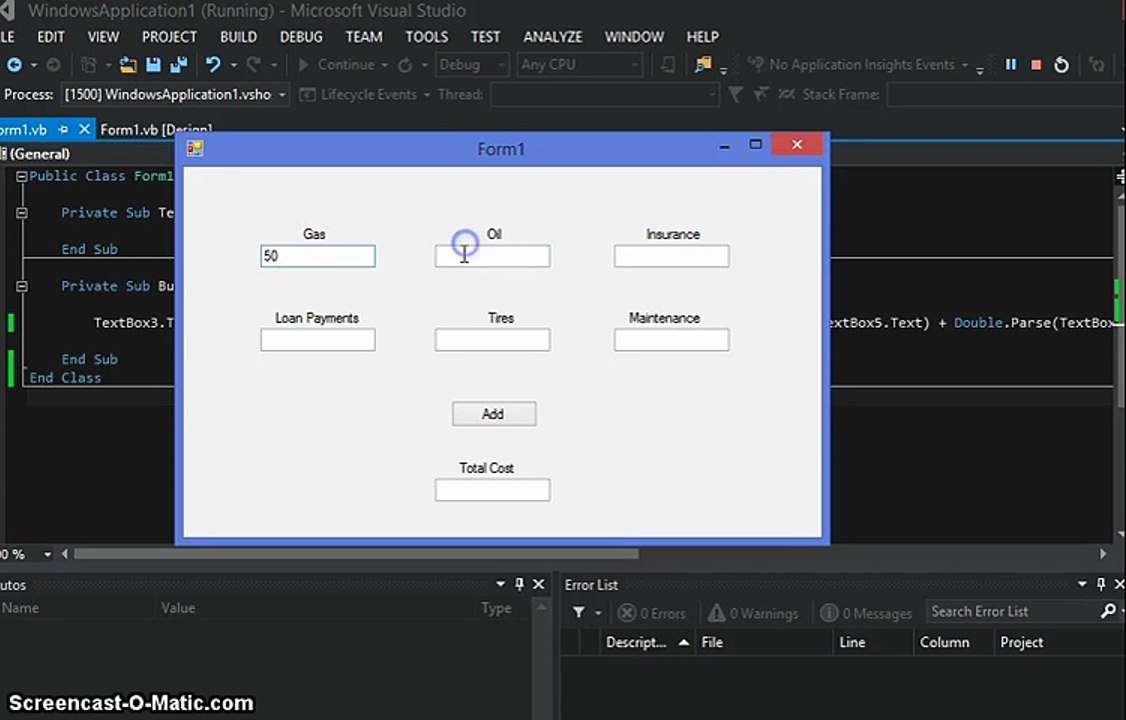Open the Undo history dropdown arrow
1126x720 pixels.
point(233,65)
